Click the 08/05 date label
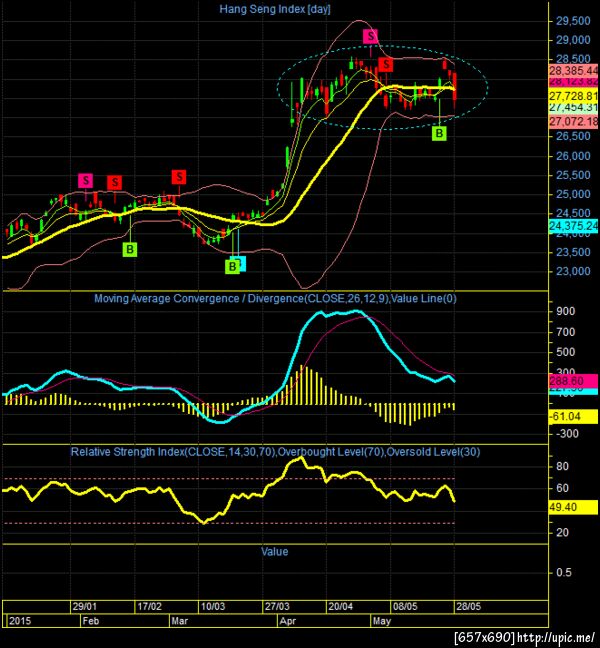Screen dimensions: 600x648 [x=405, y=607]
